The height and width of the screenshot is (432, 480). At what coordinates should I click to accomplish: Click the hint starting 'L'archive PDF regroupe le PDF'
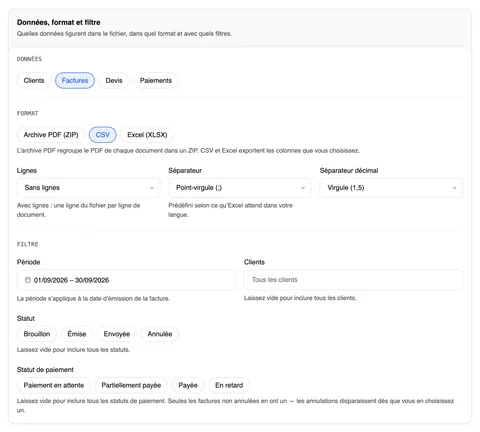point(188,151)
